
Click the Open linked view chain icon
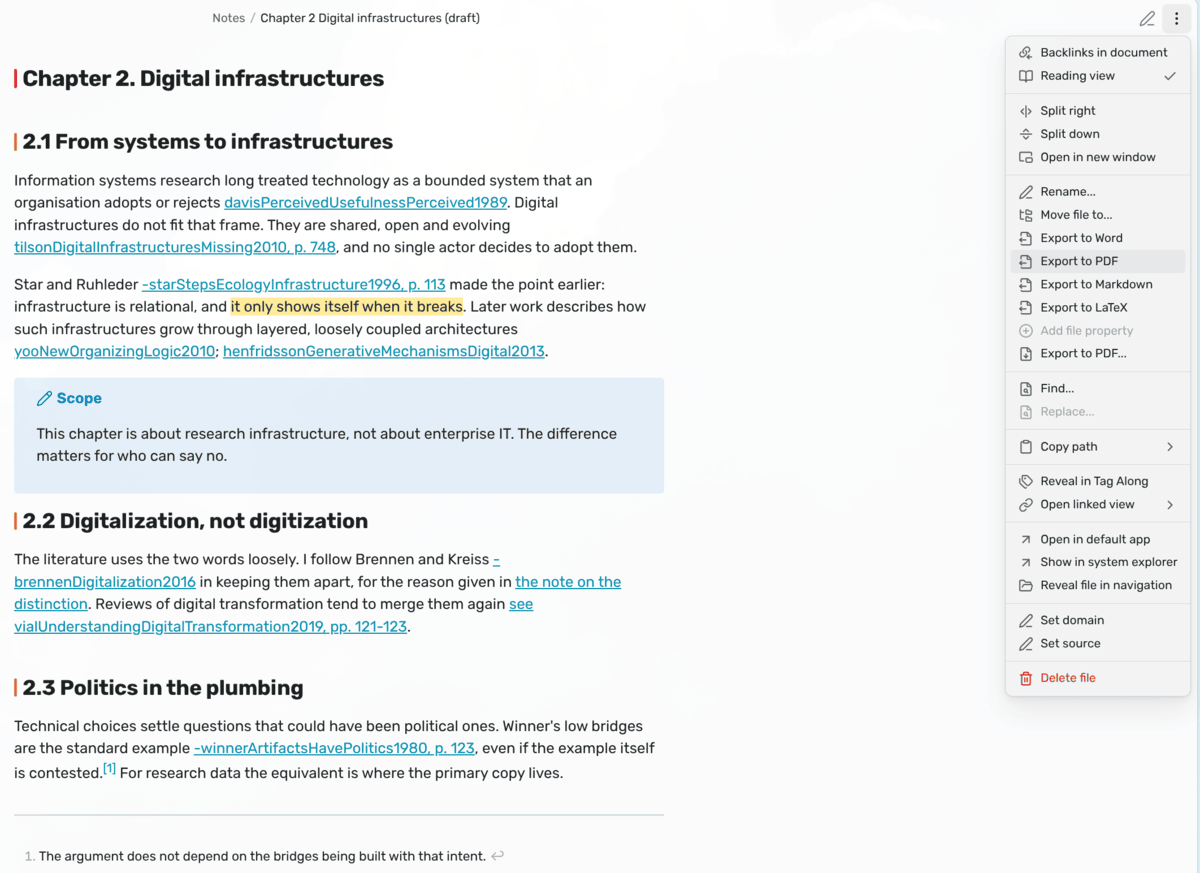(1025, 505)
